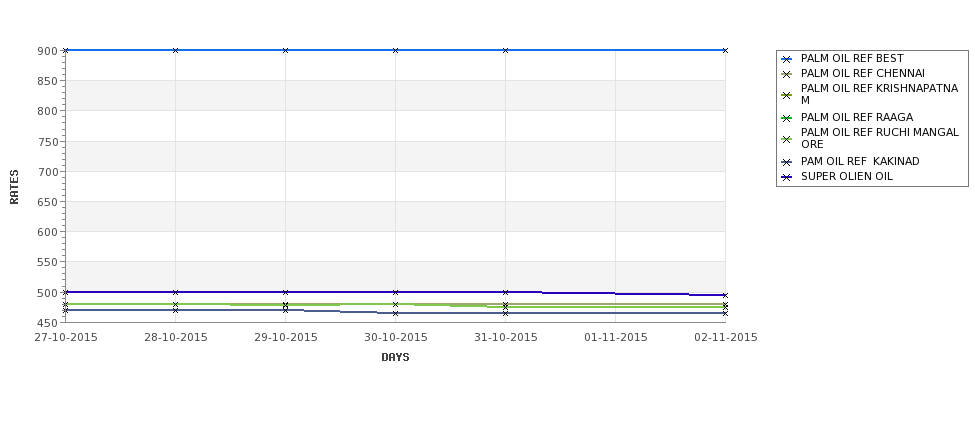Select the 01-11-2015 x-axis date label
This screenshot has width=975, height=429.
click(x=616, y=338)
